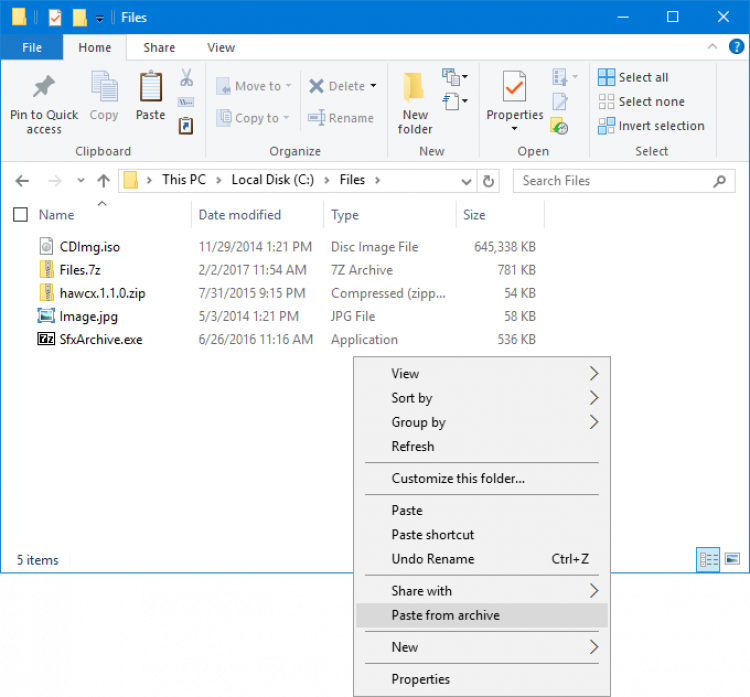Click the quick access Properties icon in the title bar

(55, 18)
